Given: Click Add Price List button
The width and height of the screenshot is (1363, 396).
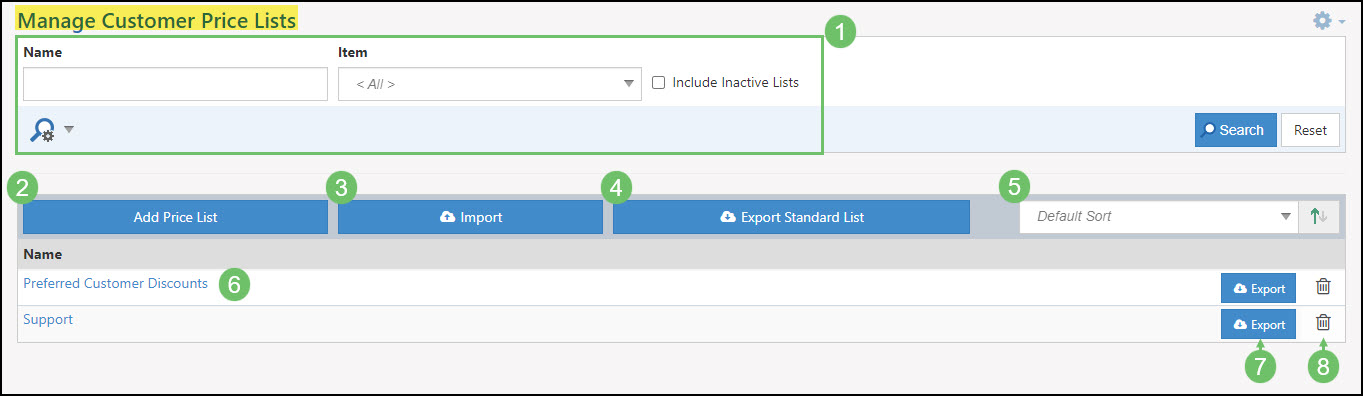Looking at the screenshot, I should (175, 217).
